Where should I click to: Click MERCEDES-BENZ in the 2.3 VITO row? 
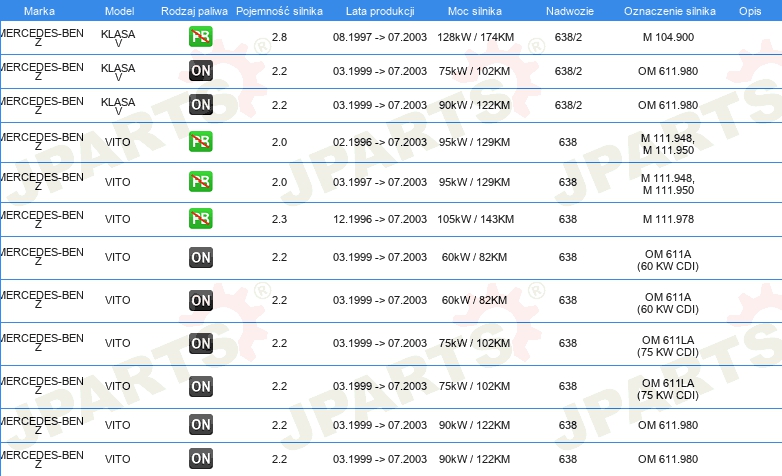click(40, 220)
